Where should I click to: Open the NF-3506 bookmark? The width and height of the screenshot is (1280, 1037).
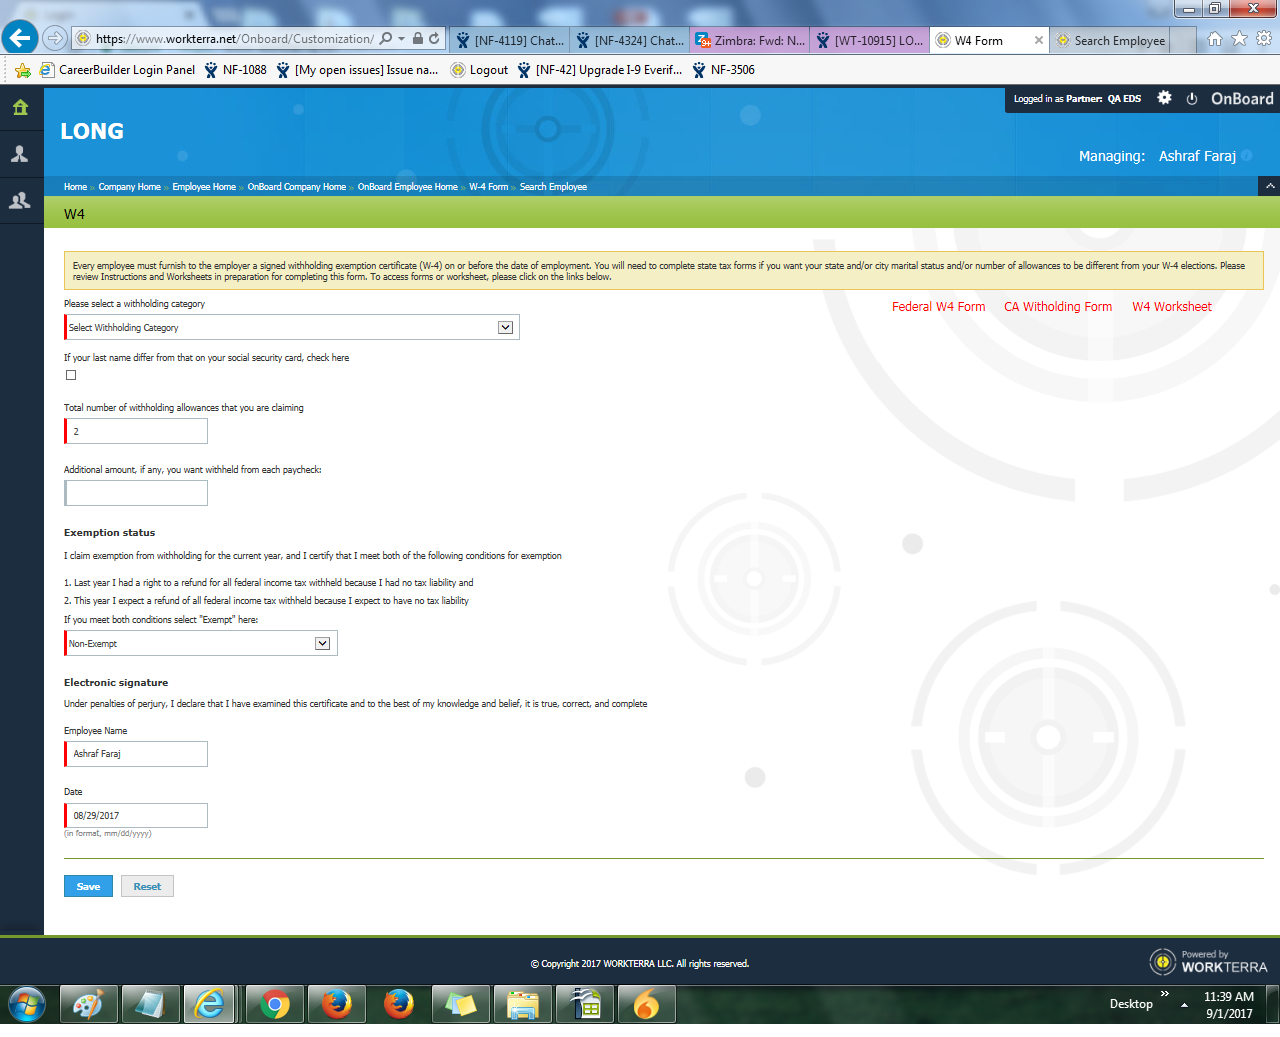723,70
